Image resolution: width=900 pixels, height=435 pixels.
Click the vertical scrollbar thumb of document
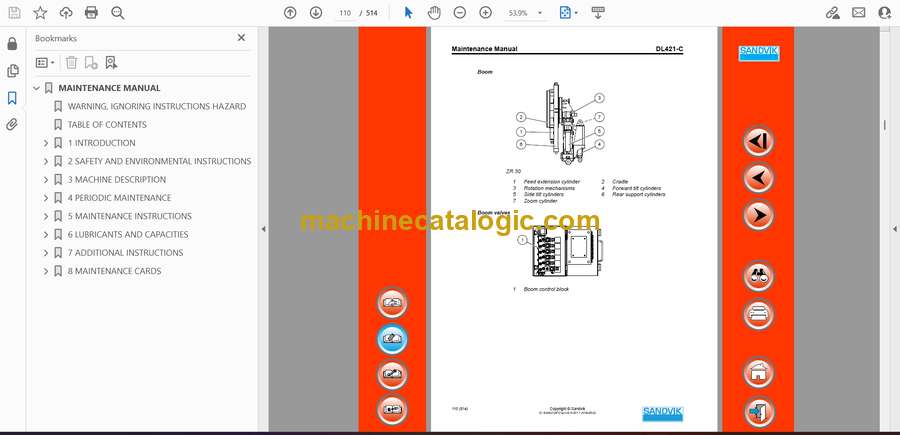point(884,125)
